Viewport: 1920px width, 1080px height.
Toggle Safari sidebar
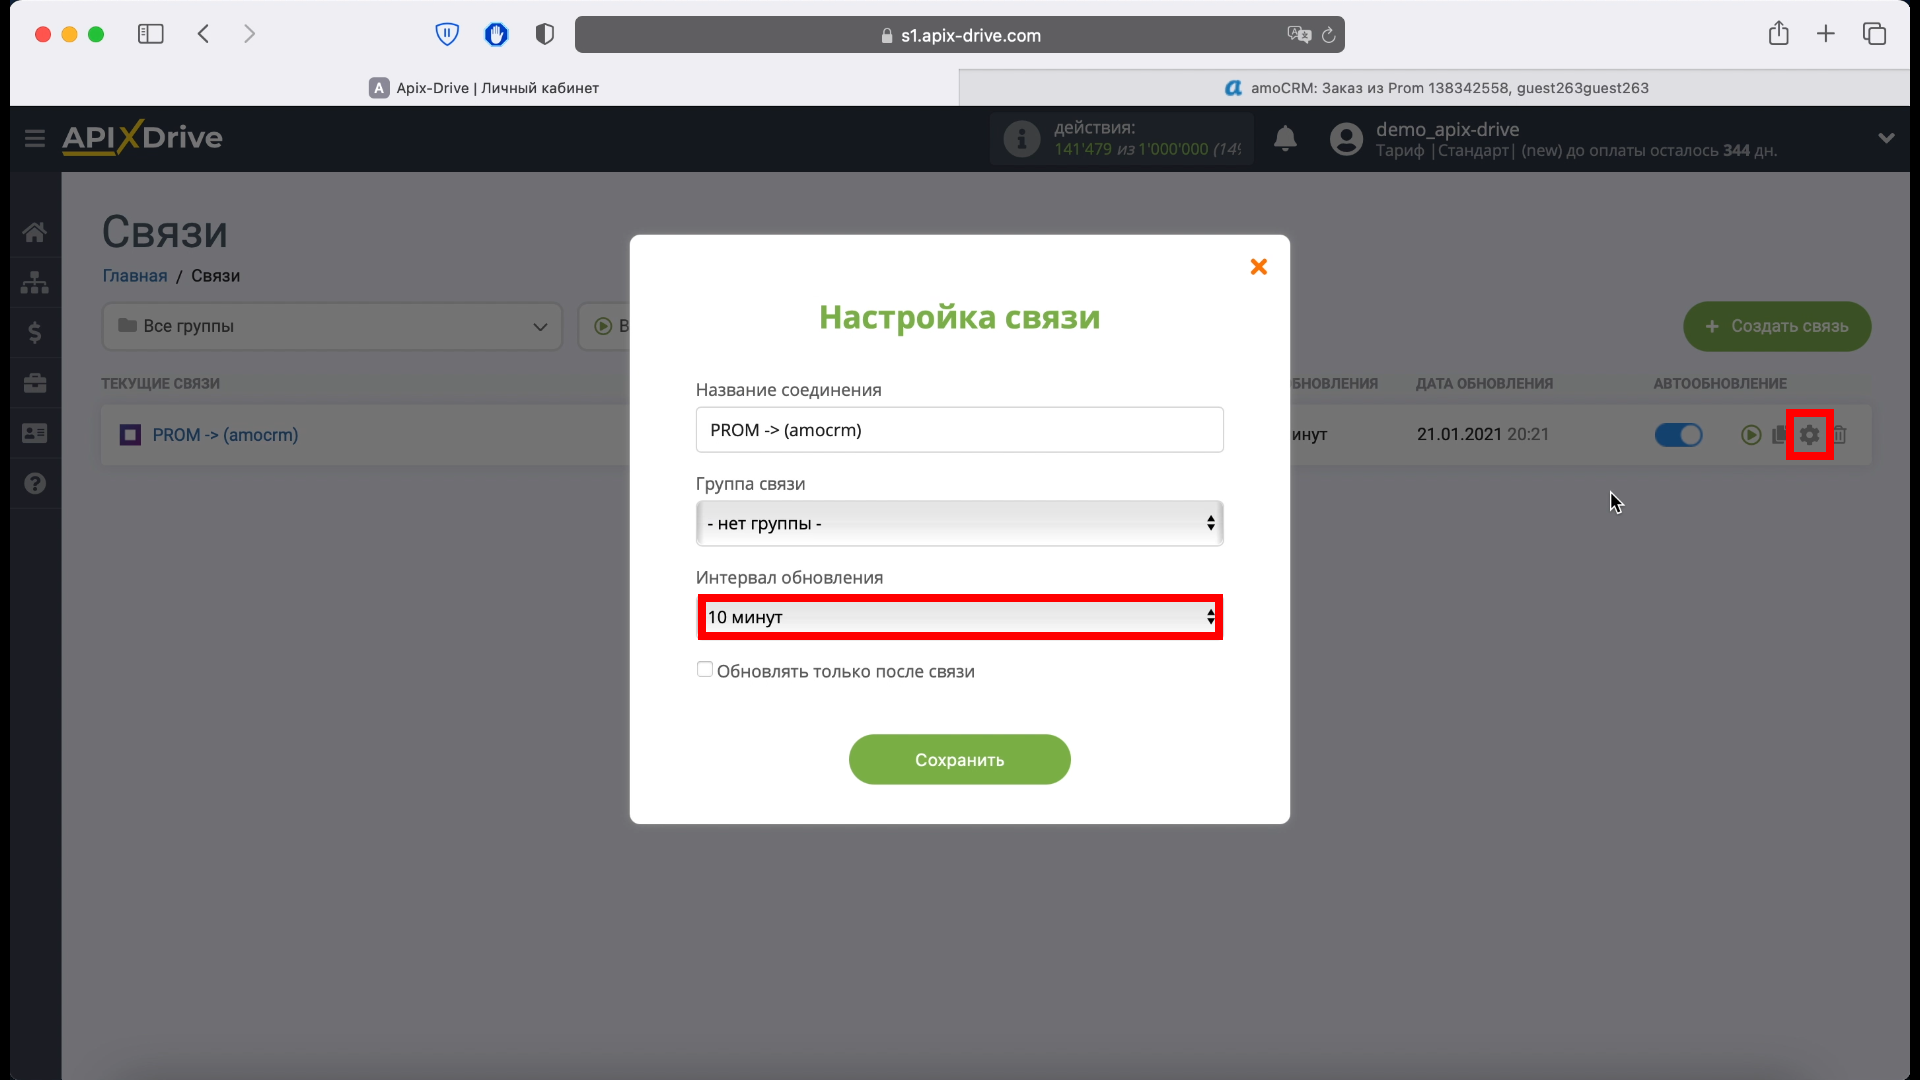(151, 34)
